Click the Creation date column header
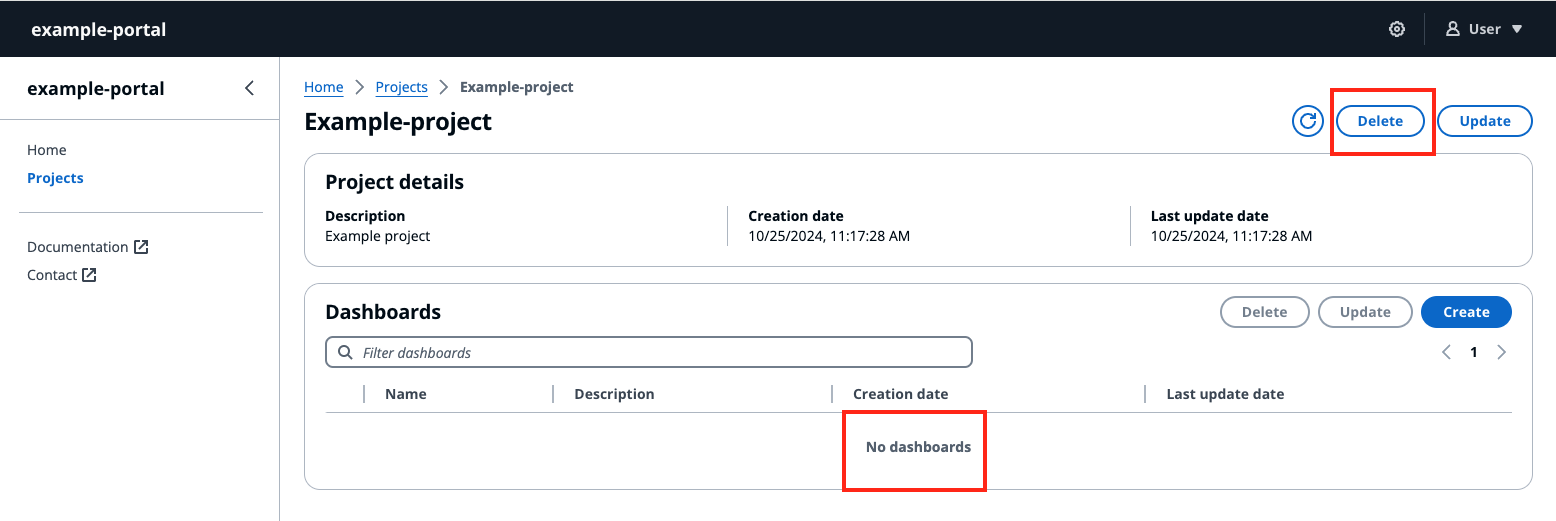 point(900,394)
